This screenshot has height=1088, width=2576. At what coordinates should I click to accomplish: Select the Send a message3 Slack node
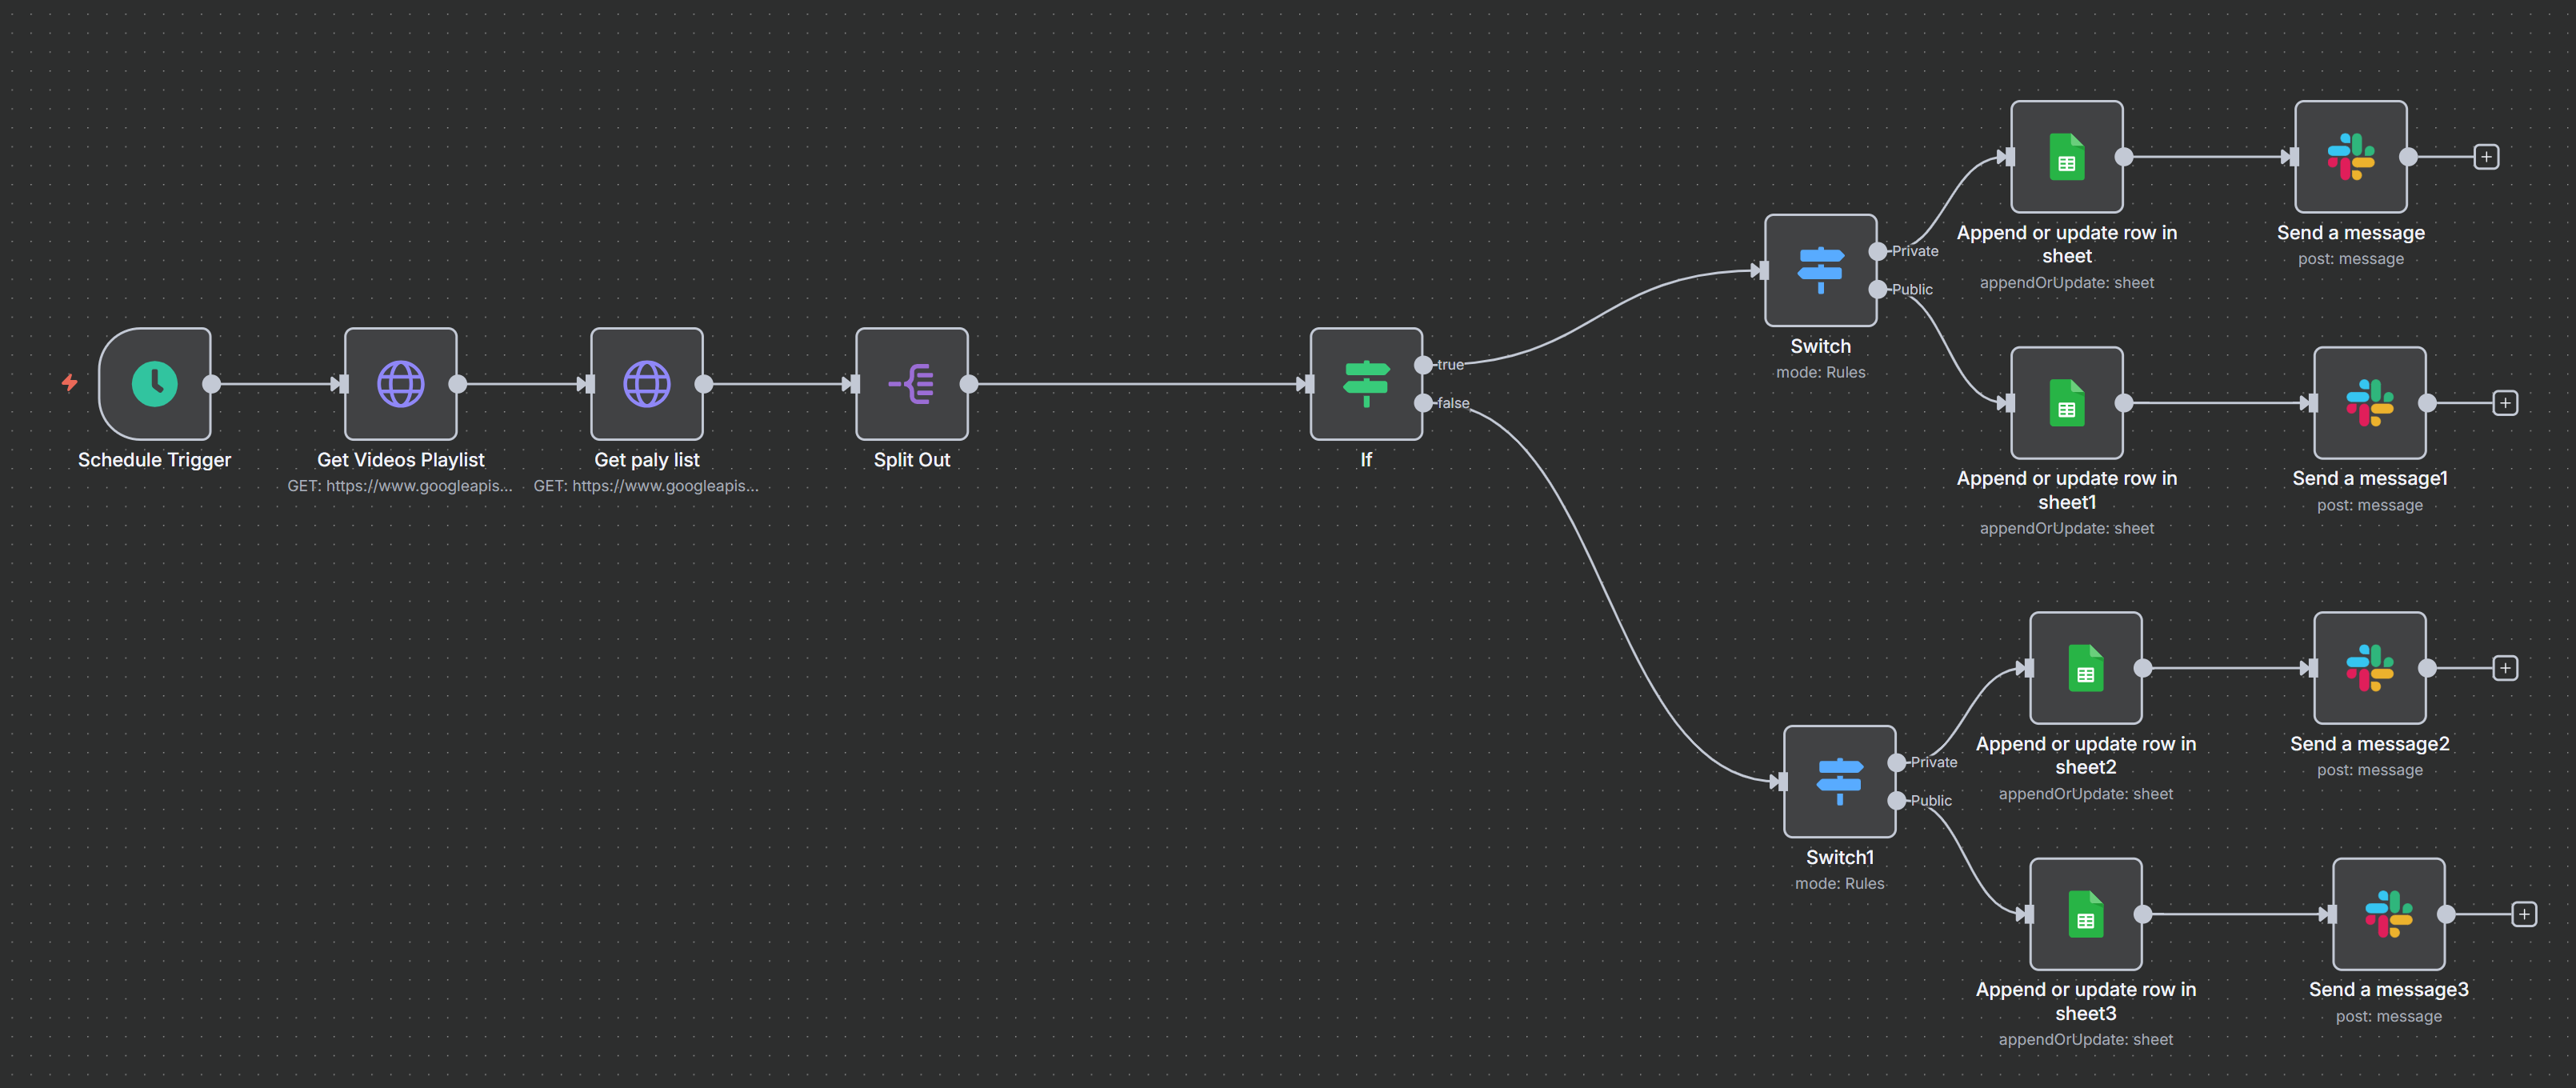coord(2388,914)
